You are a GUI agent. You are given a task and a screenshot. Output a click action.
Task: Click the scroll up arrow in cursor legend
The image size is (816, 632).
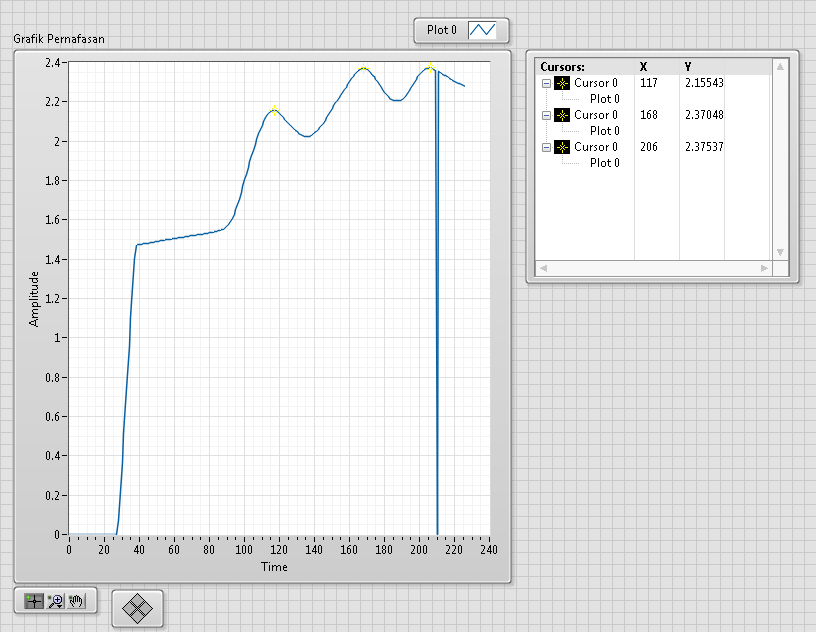tap(780, 66)
